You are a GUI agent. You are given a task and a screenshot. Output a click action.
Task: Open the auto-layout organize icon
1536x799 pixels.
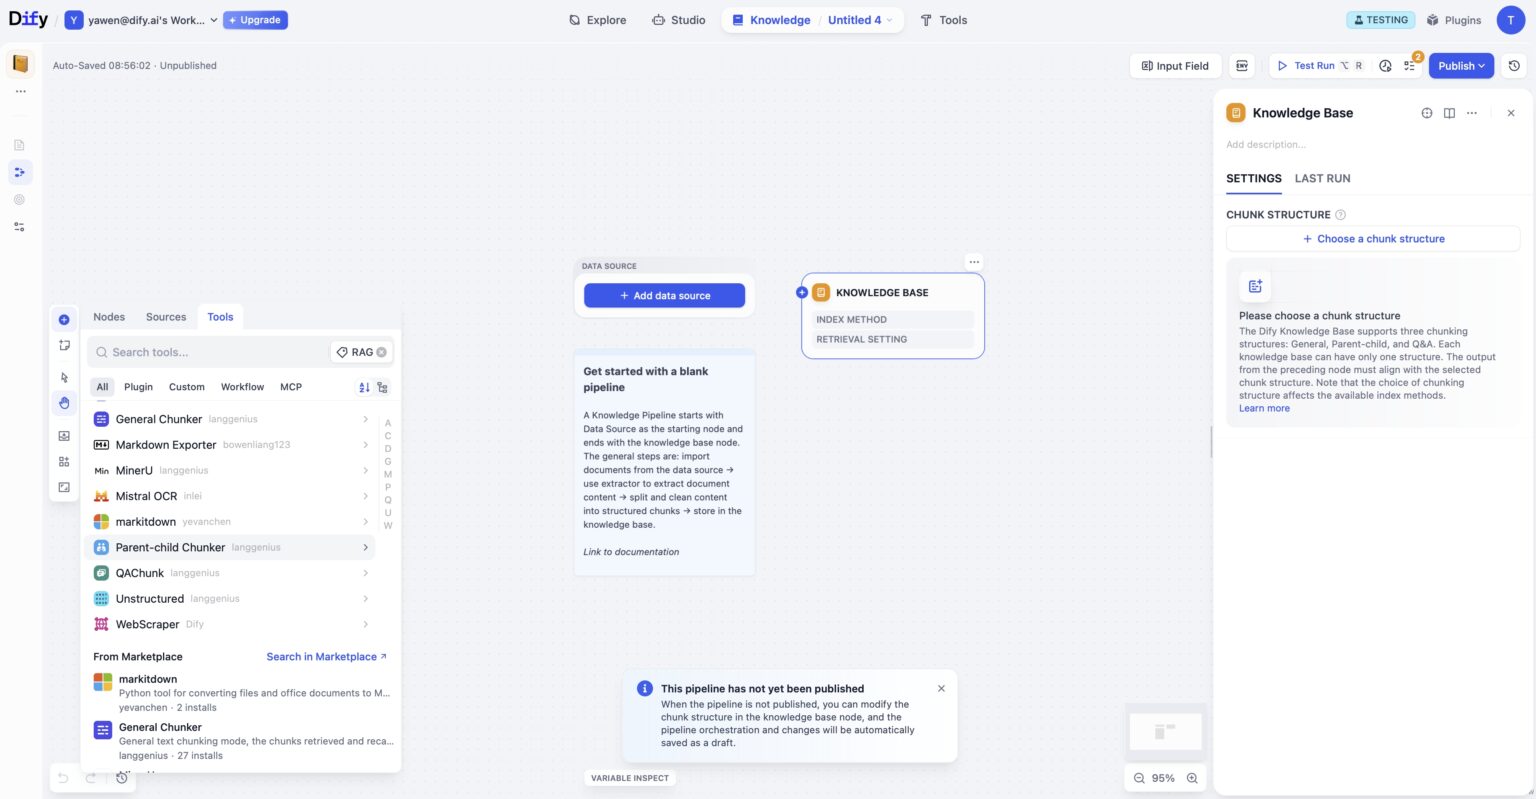pos(64,461)
